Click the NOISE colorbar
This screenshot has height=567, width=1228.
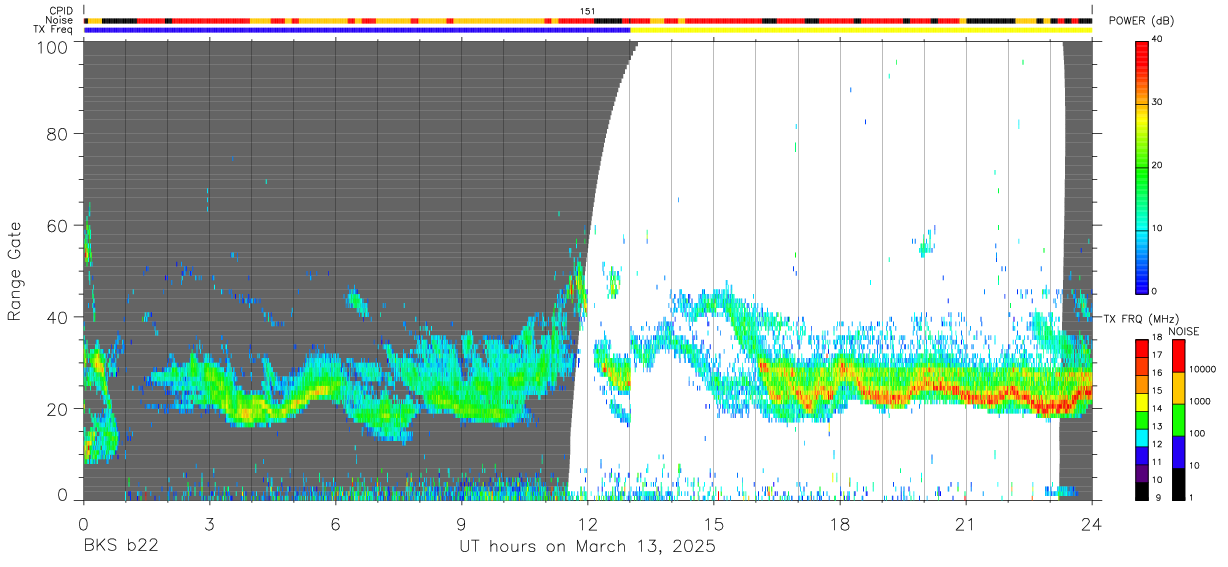(1178, 420)
